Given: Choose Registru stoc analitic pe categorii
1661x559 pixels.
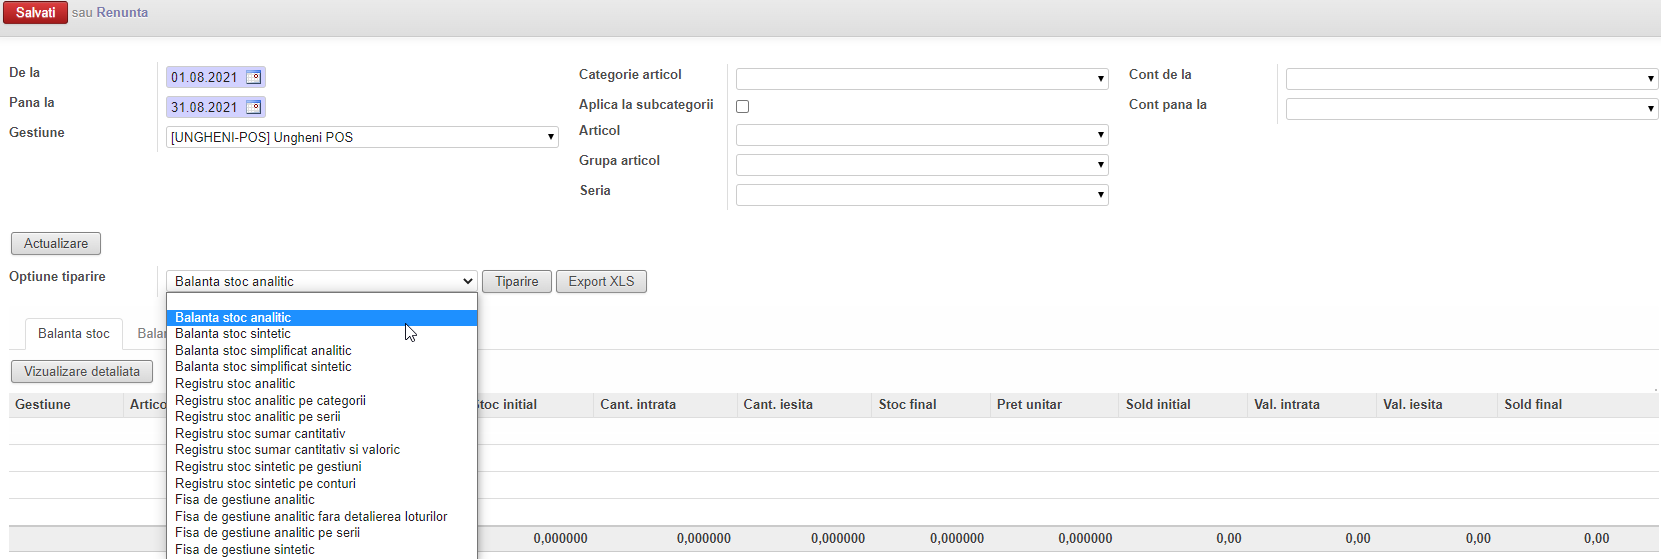Looking at the screenshot, I should [x=270, y=400].
